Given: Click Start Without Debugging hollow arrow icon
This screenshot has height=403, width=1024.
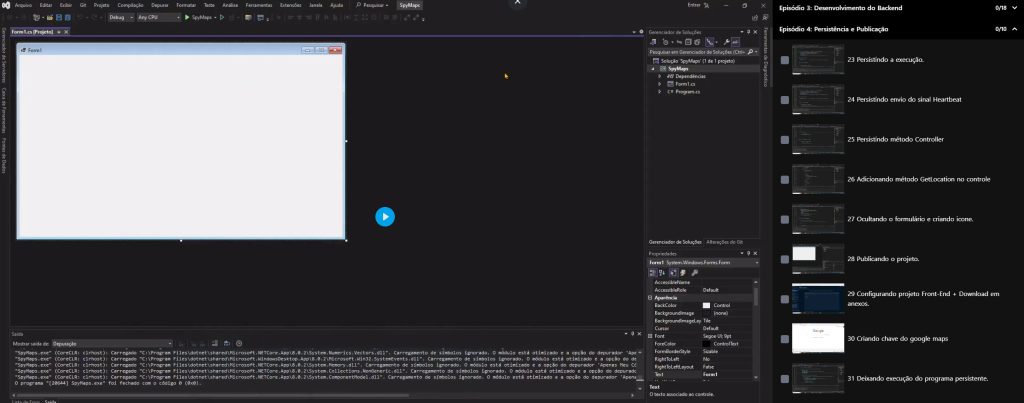Looking at the screenshot, I should (x=222, y=18).
